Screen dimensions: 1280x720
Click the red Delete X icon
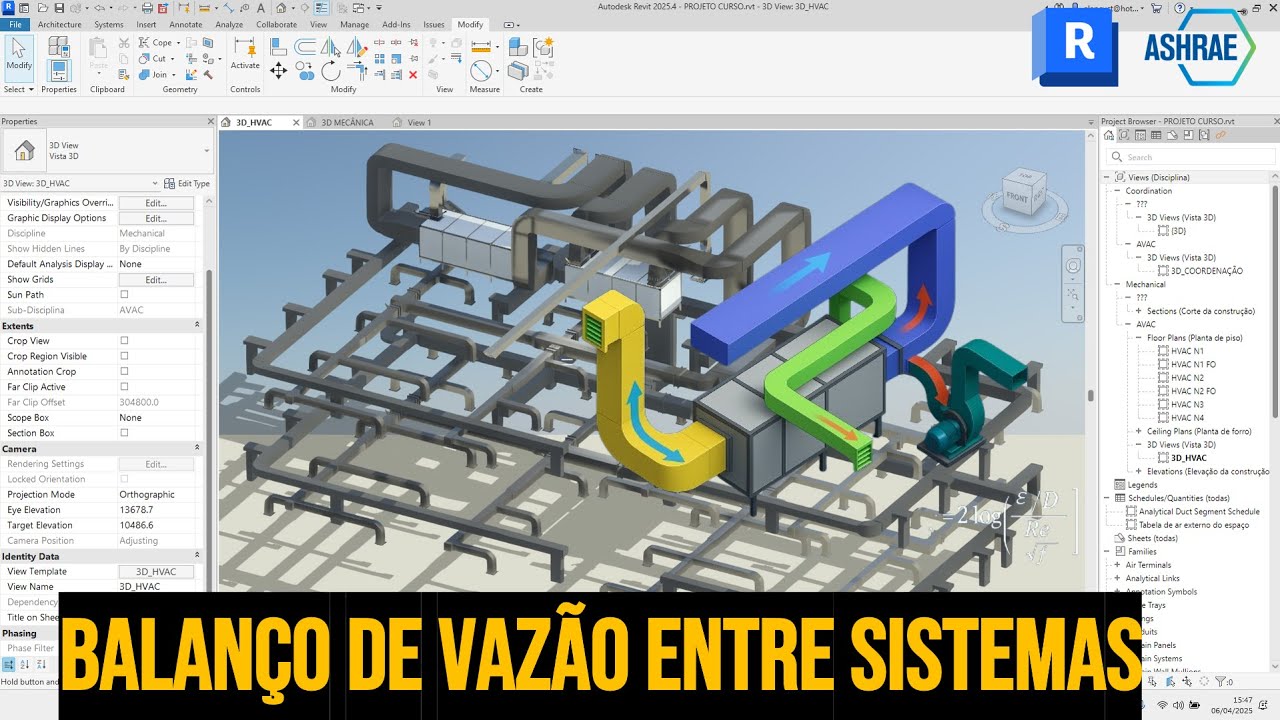tap(413, 75)
